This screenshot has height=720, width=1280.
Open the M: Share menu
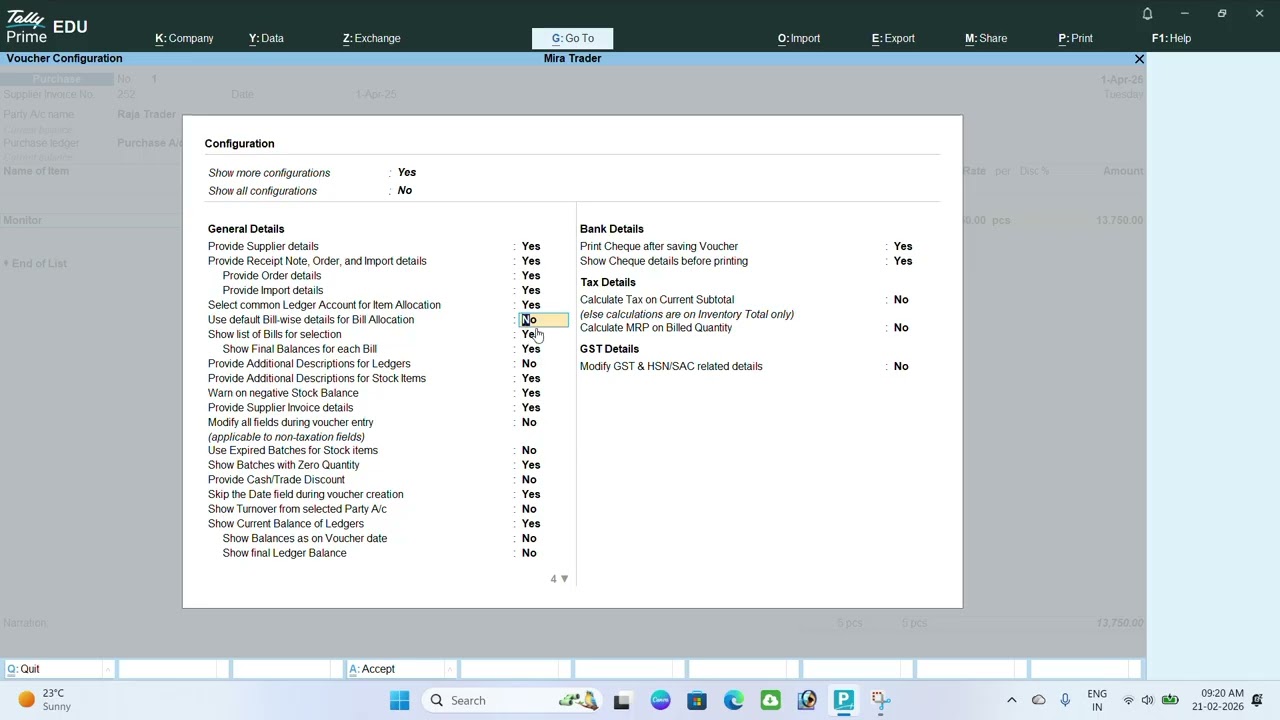[986, 38]
